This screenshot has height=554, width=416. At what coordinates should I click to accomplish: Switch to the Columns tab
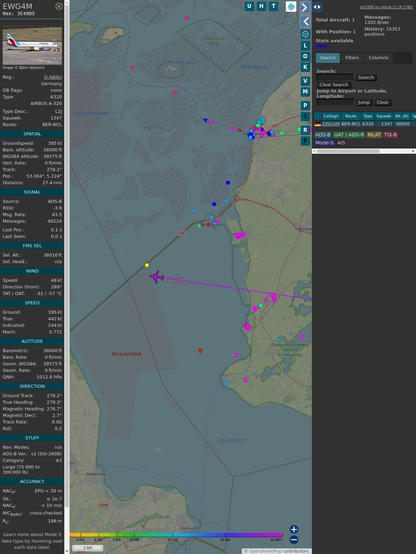(x=378, y=58)
